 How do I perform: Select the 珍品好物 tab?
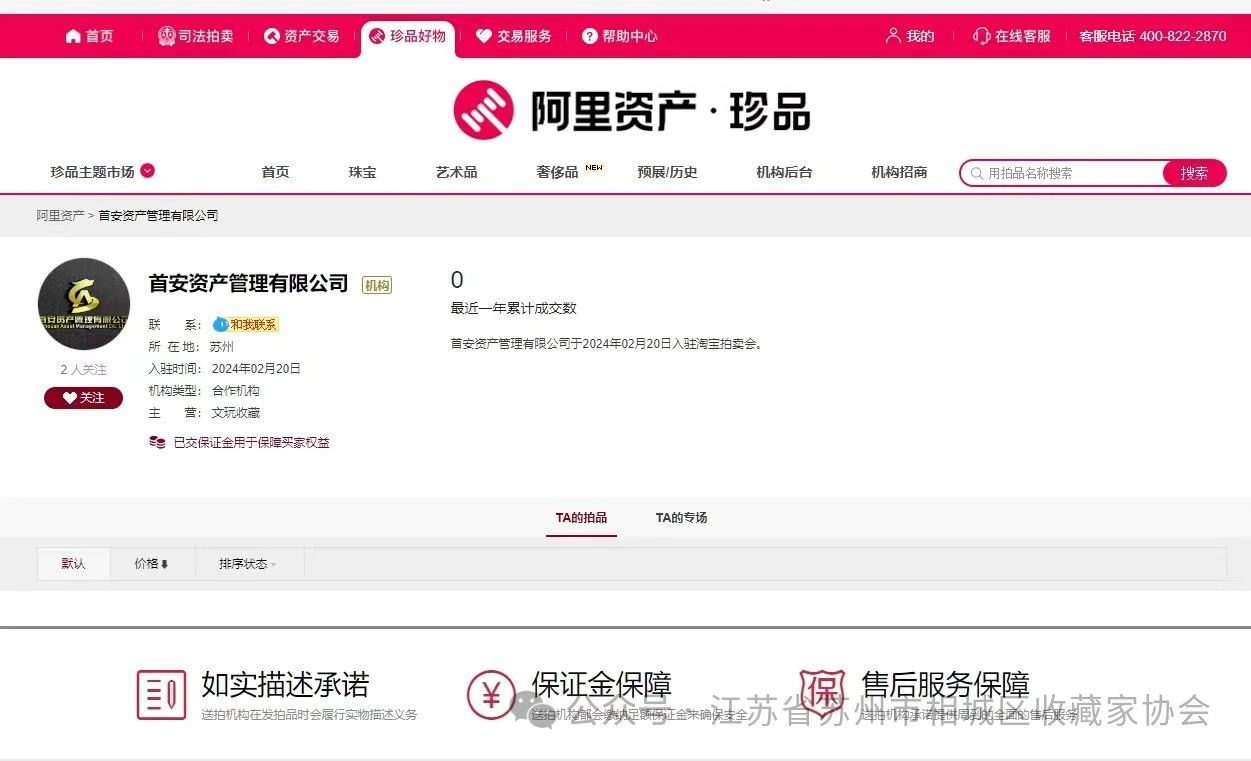(x=407, y=37)
